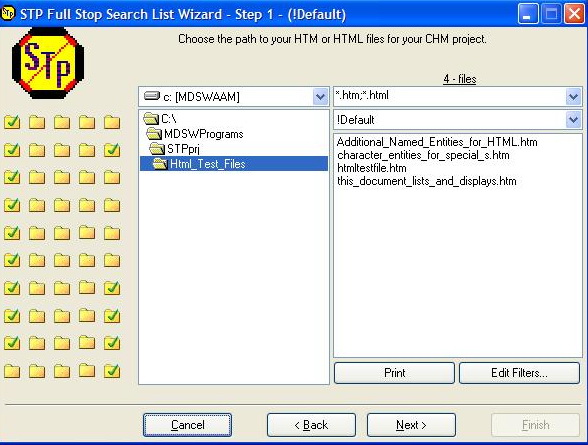Click the Print button

click(x=394, y=373)
